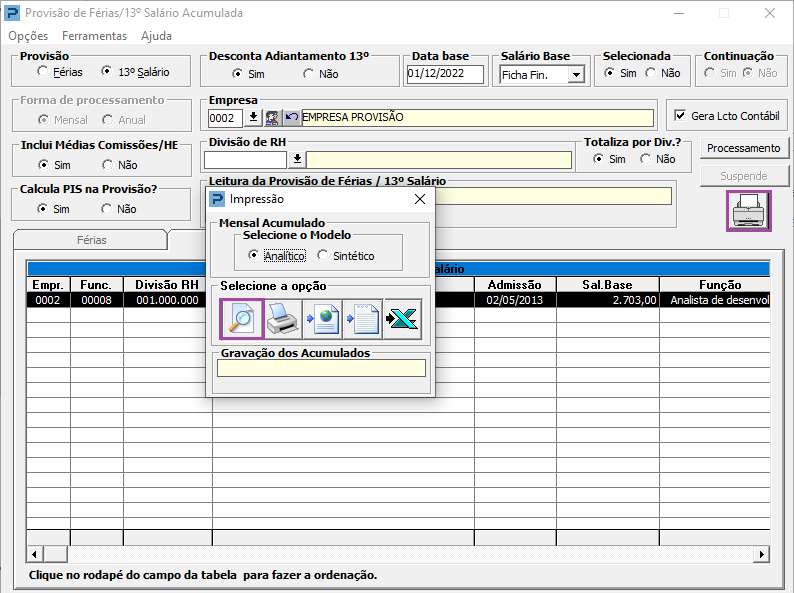Open the Opções menu
Image resolution: width=794 pixels, height=593 pixels.
click(28, 36)
